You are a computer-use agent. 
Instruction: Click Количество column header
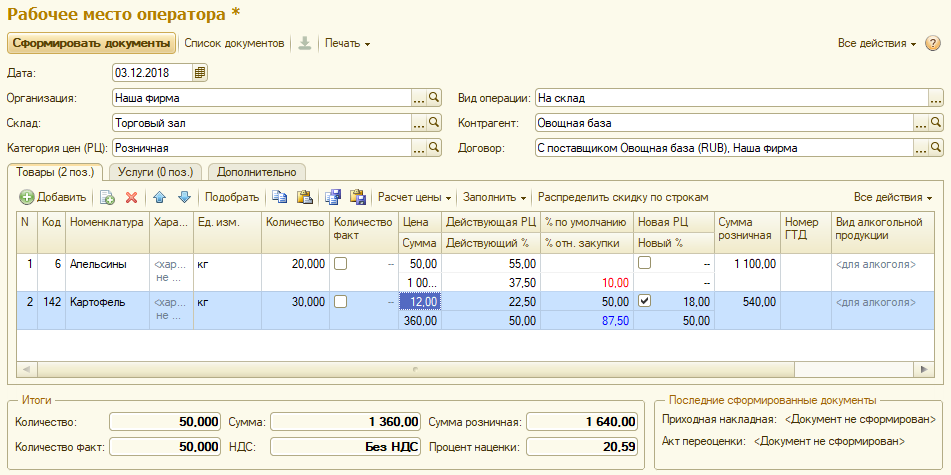[295, 232]
